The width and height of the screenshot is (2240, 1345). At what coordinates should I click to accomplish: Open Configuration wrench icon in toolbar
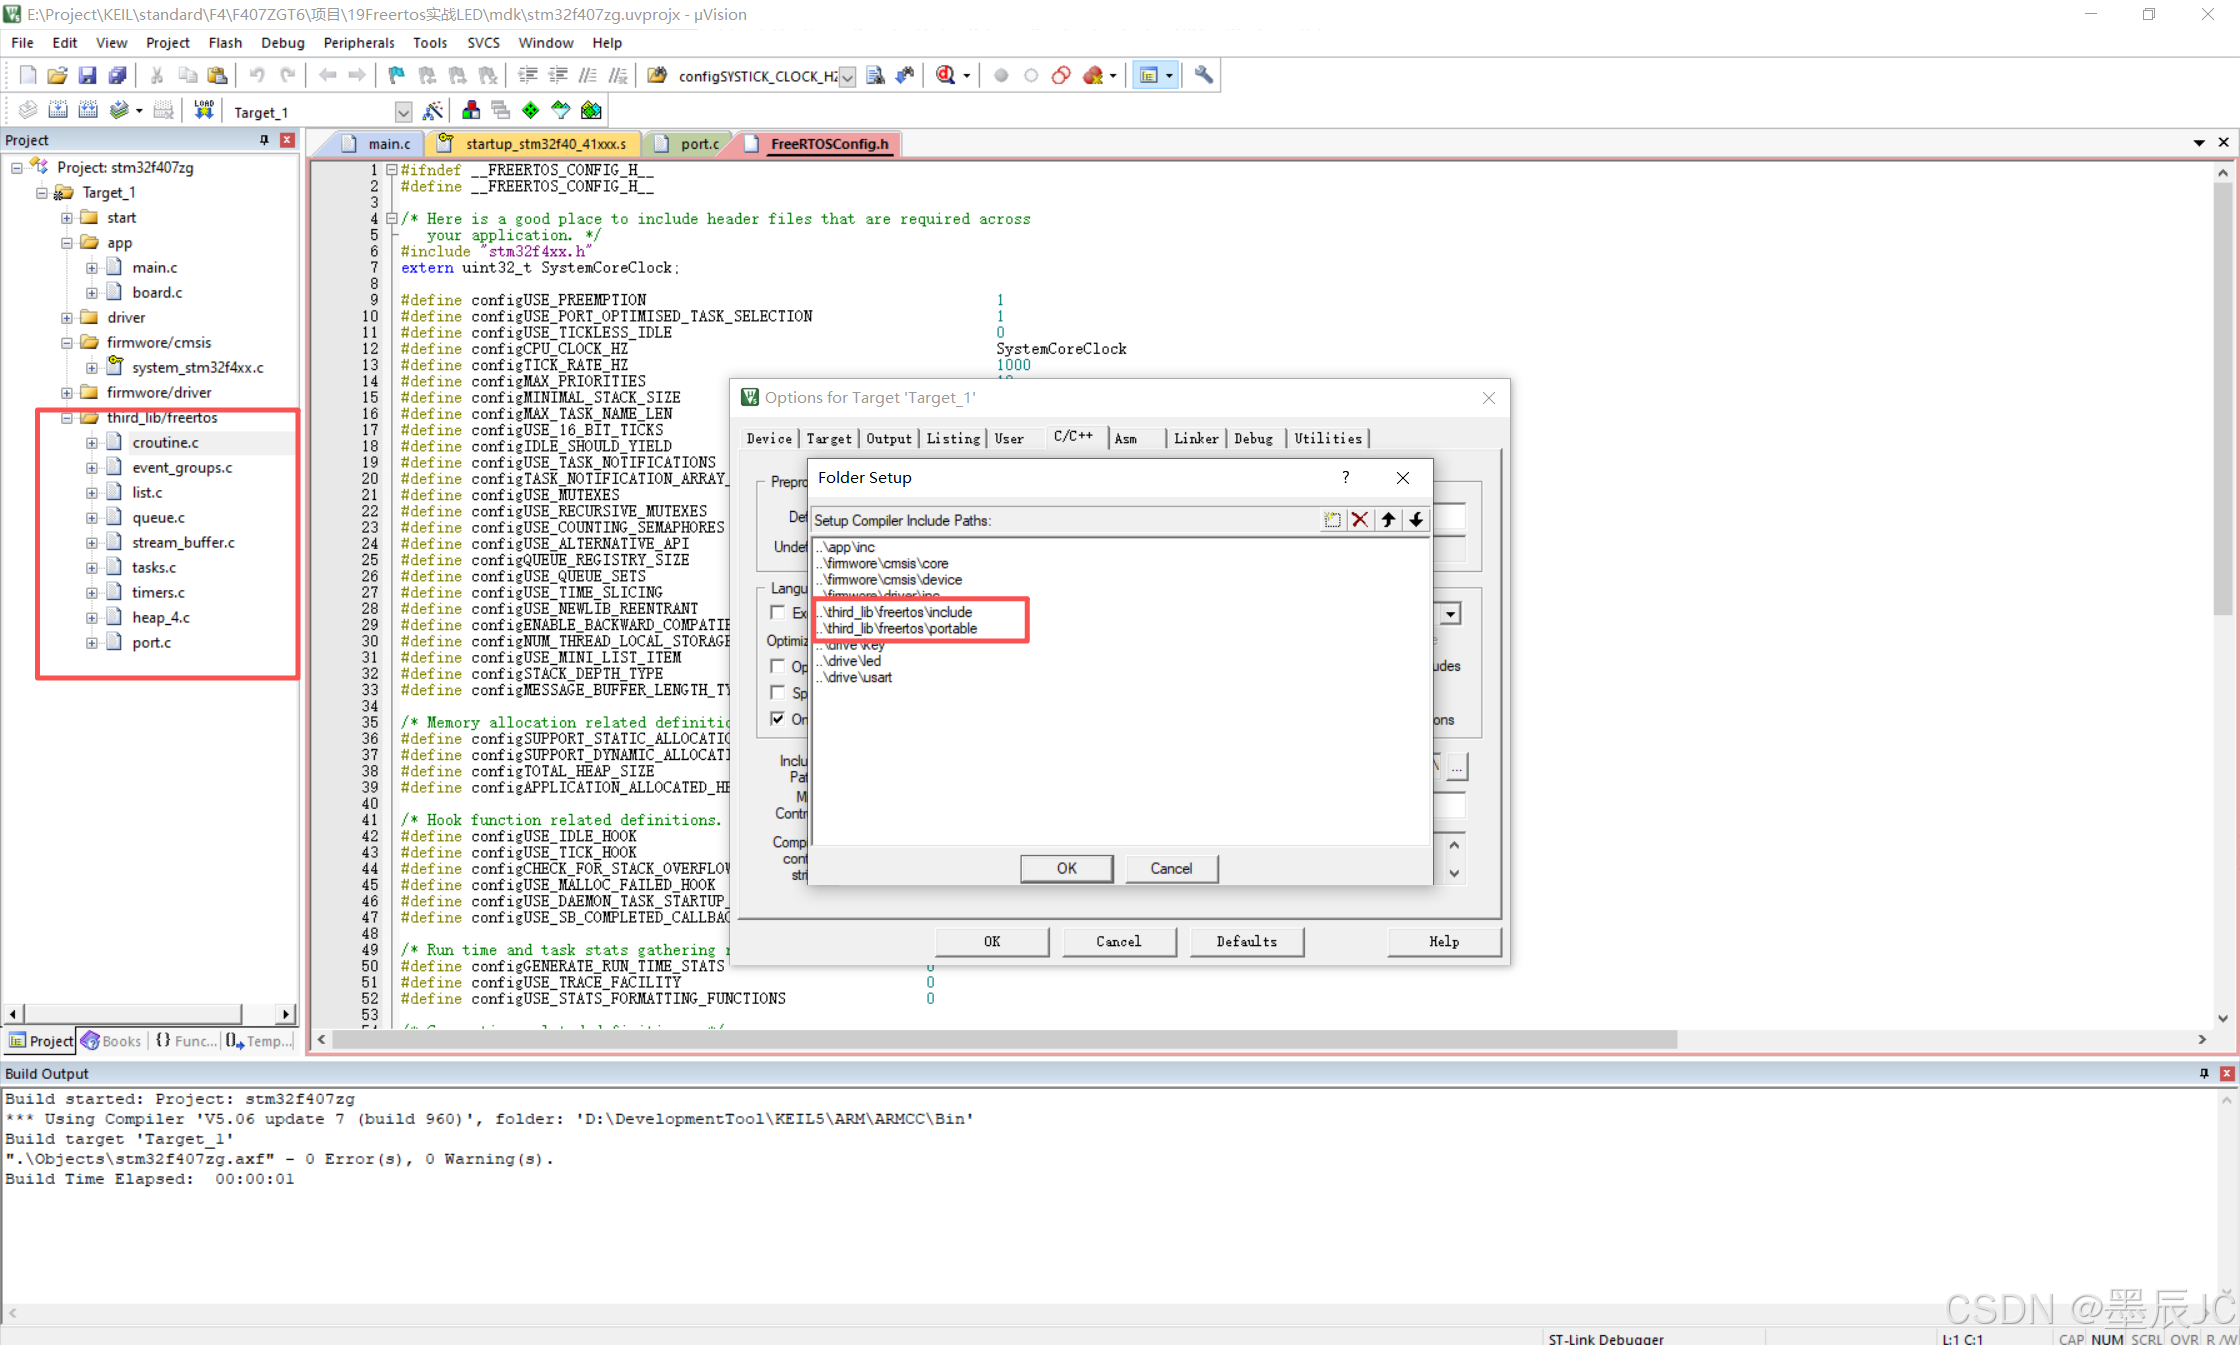1204,75
